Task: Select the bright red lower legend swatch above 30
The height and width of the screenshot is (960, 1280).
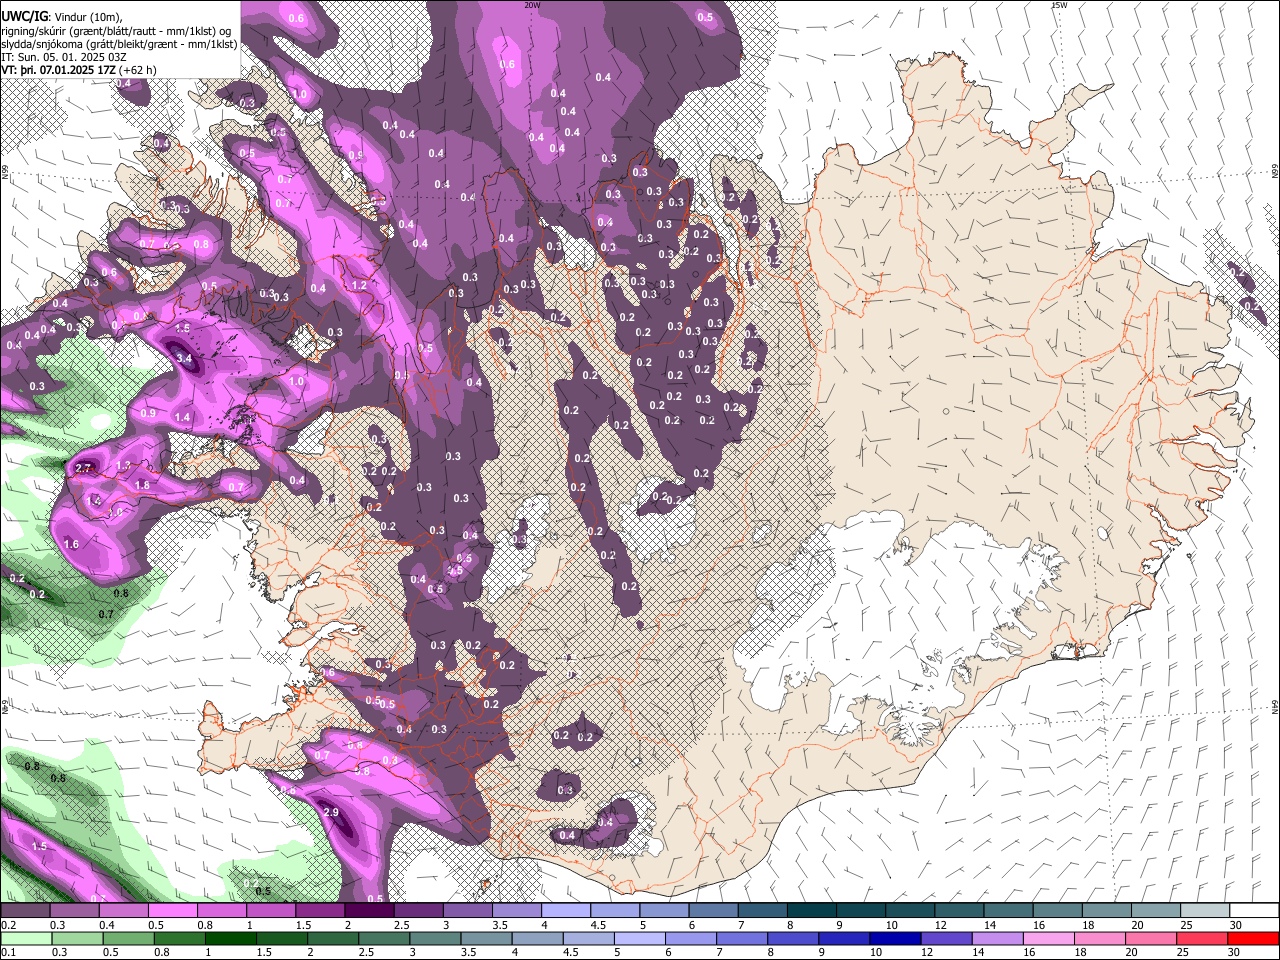Action: coord(1252,939)
